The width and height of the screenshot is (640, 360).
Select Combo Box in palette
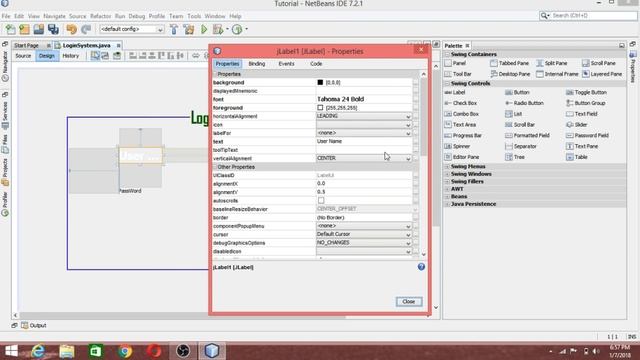[461, 114]
